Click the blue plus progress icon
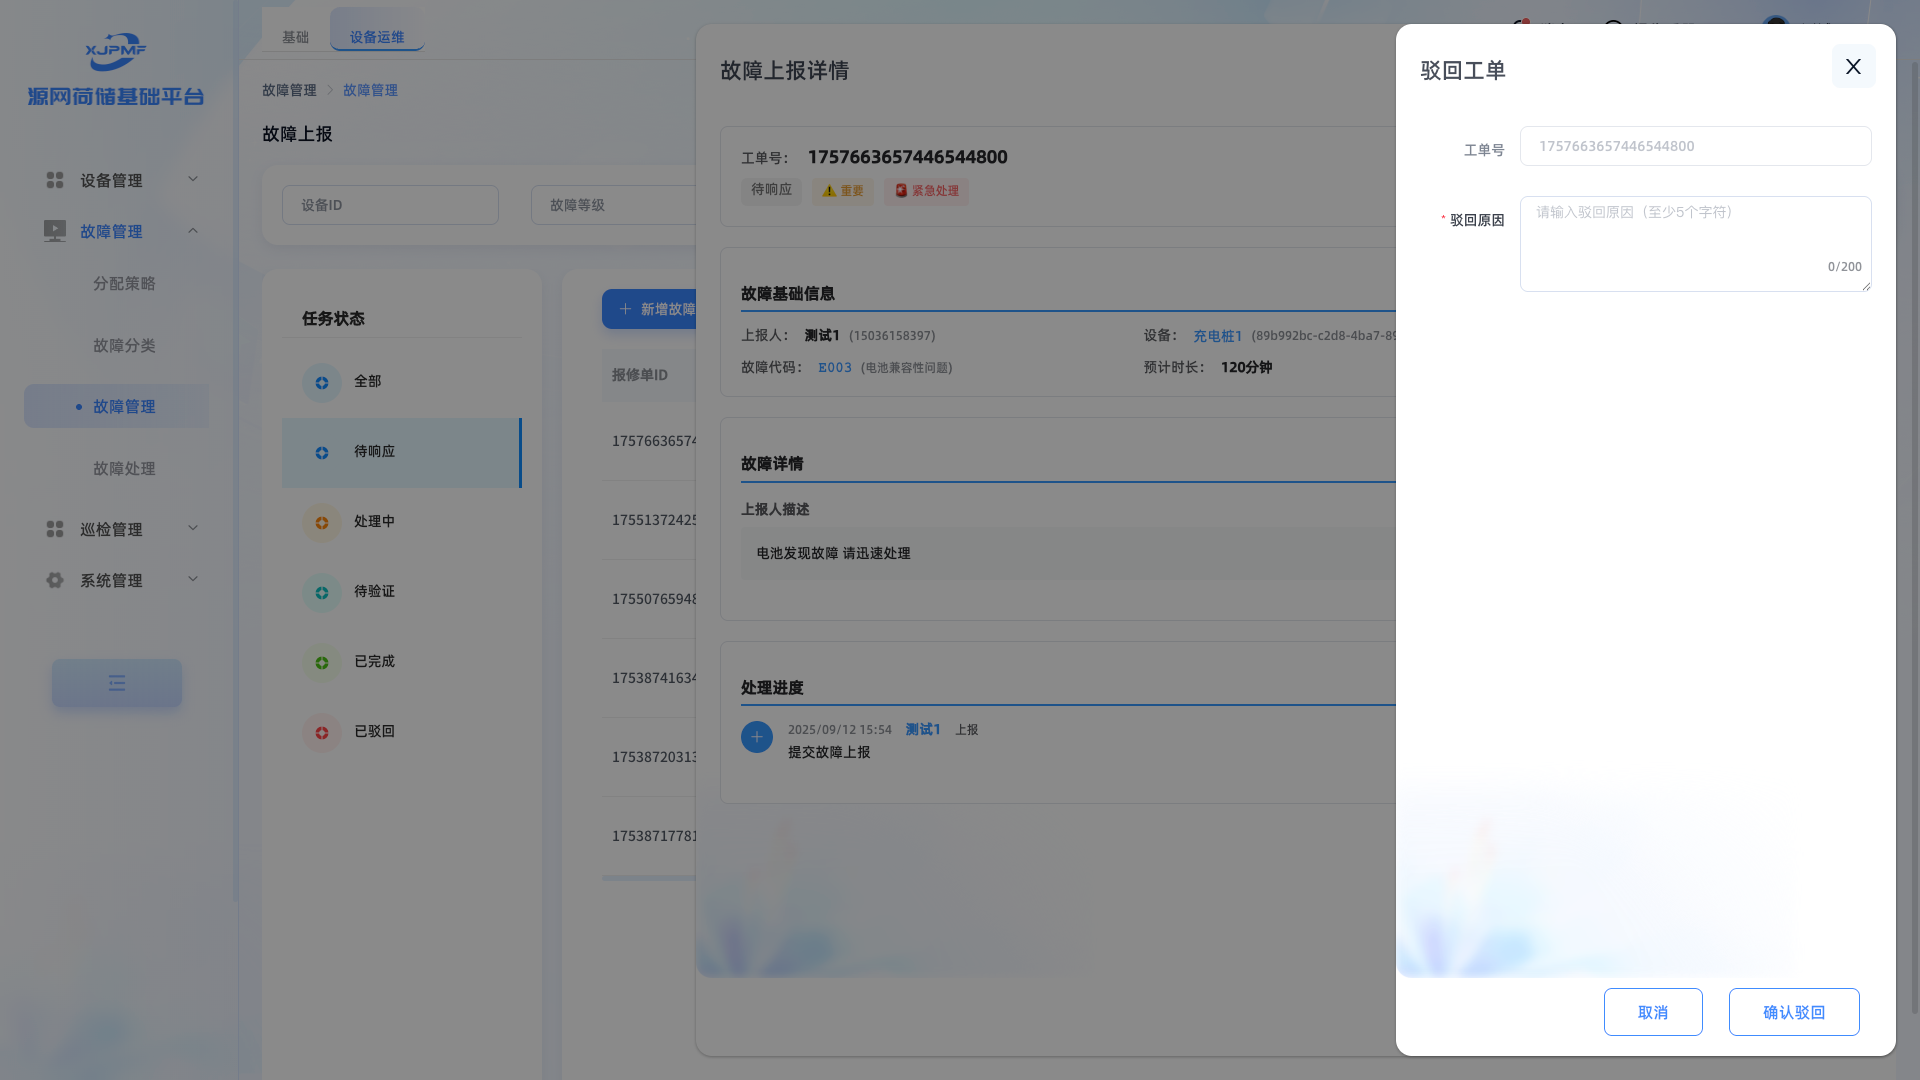Image resolution: width=1920 pixels, height=1080 pixels. [x=756, y=737]
